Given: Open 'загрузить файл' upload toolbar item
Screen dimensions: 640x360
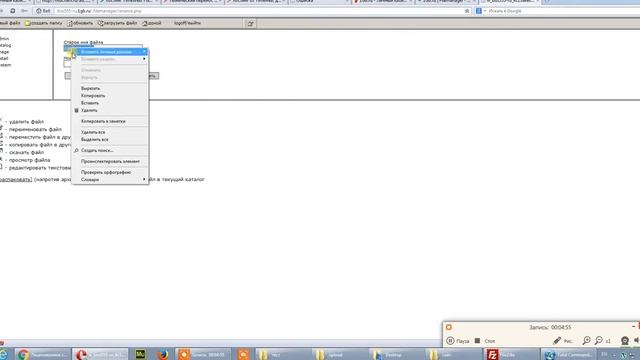Looking at the screenshot, I should click(118, 23).
